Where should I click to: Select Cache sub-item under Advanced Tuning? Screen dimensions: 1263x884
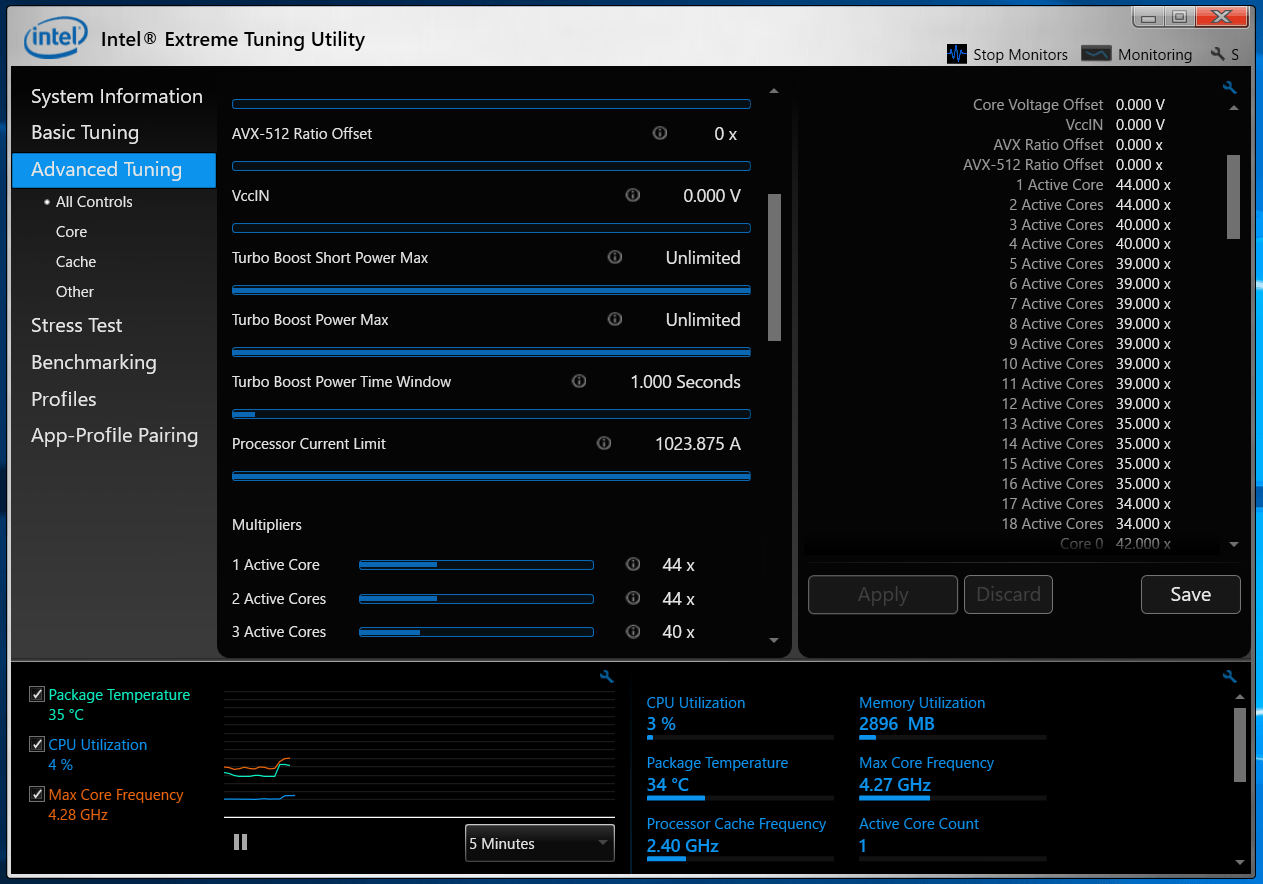(x=76, y=261)
